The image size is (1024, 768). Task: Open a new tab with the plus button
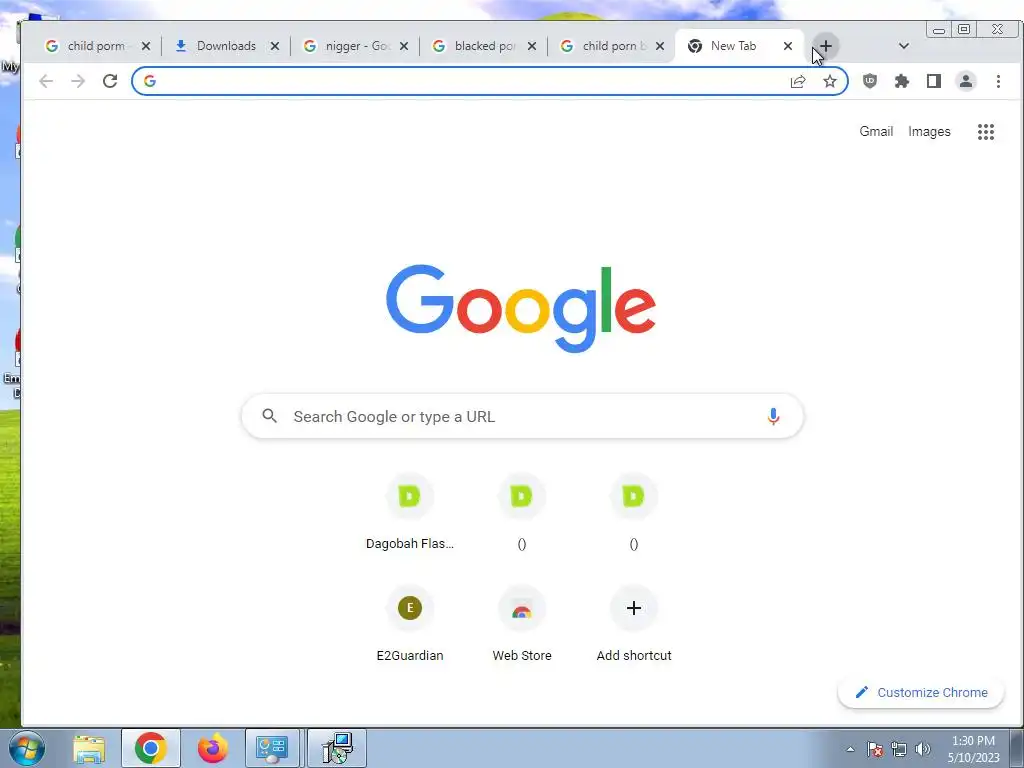pos(825,46)
